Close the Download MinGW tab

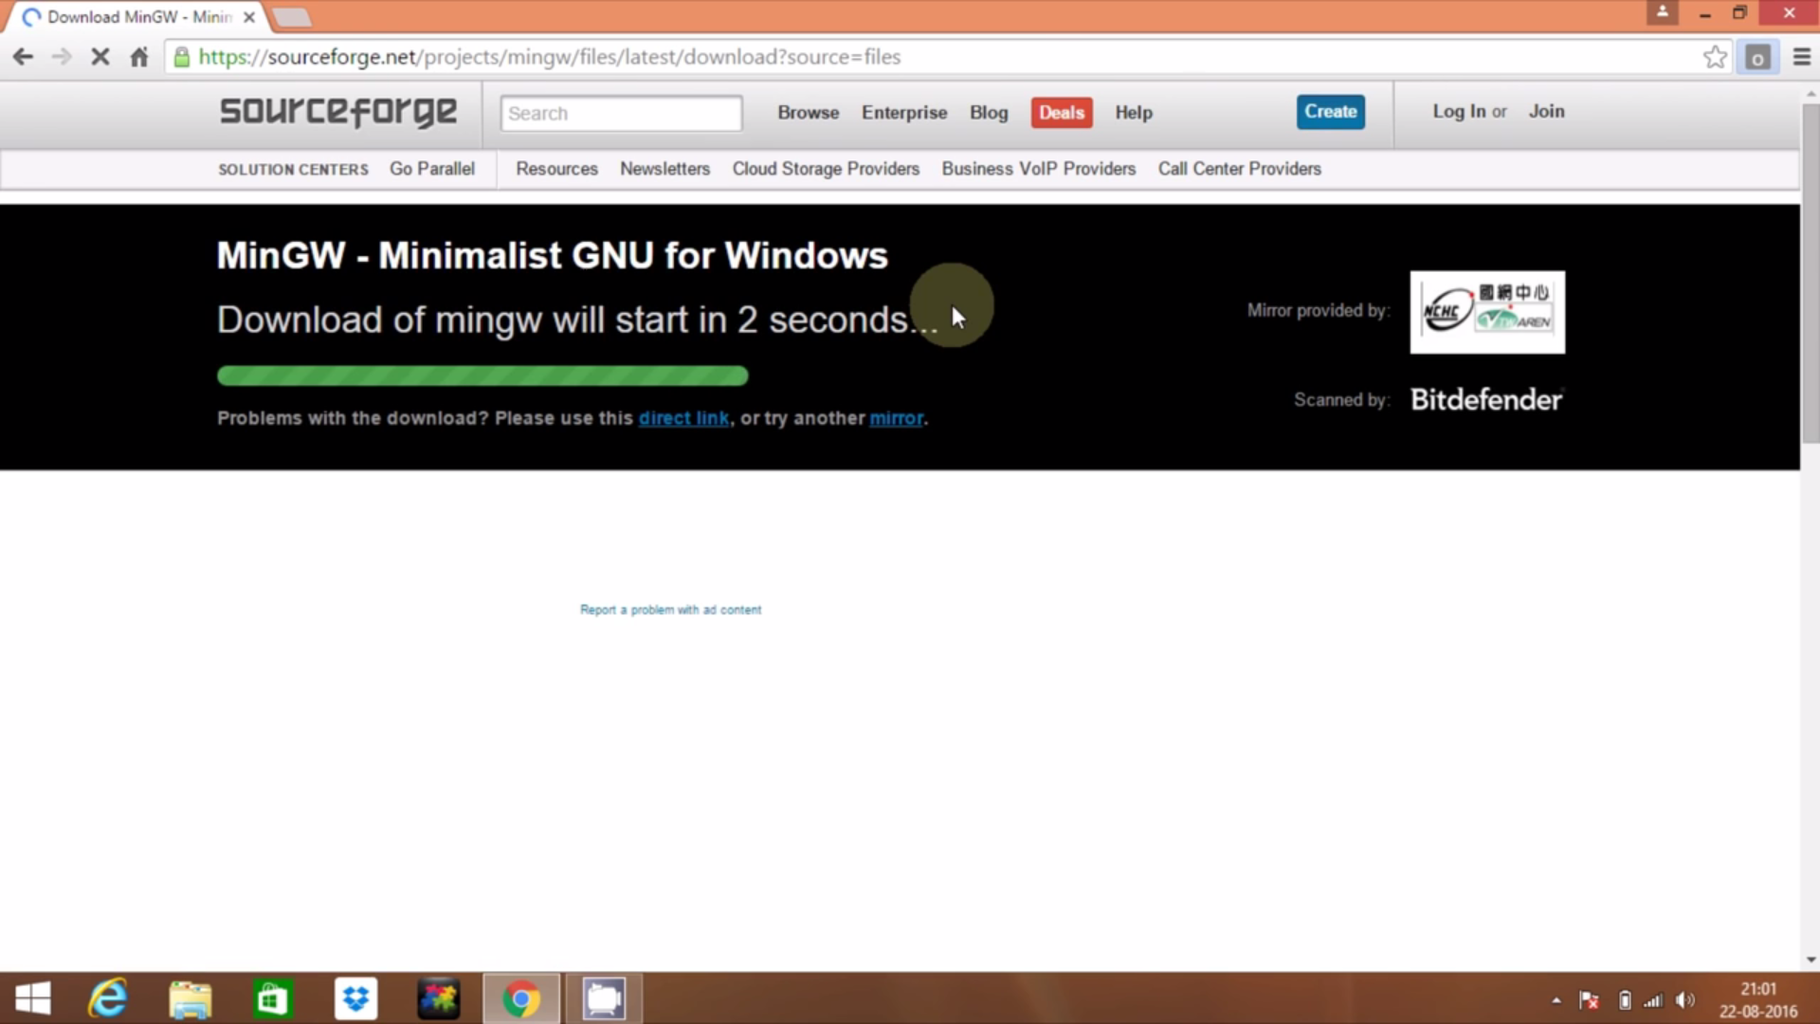249,17
